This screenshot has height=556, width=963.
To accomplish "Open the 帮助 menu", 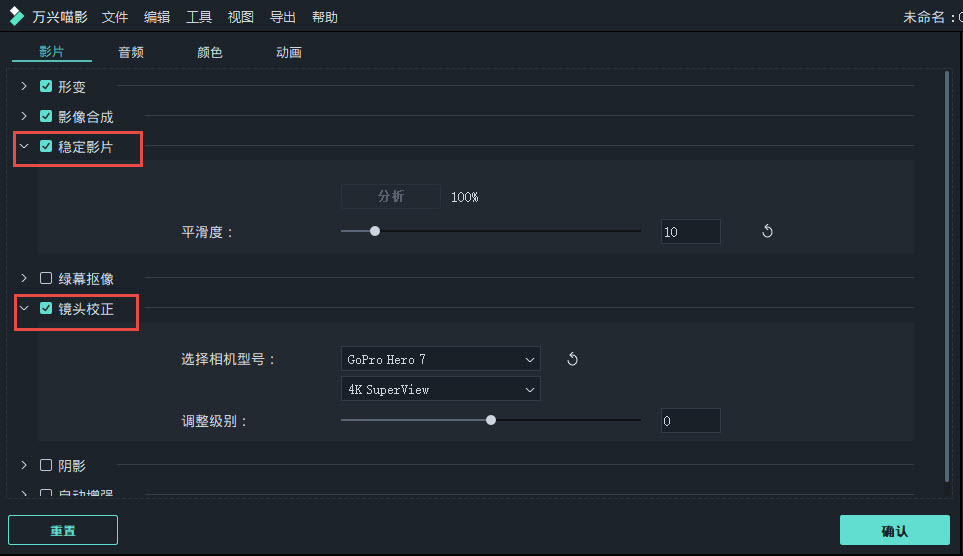I will coord(325,17).
